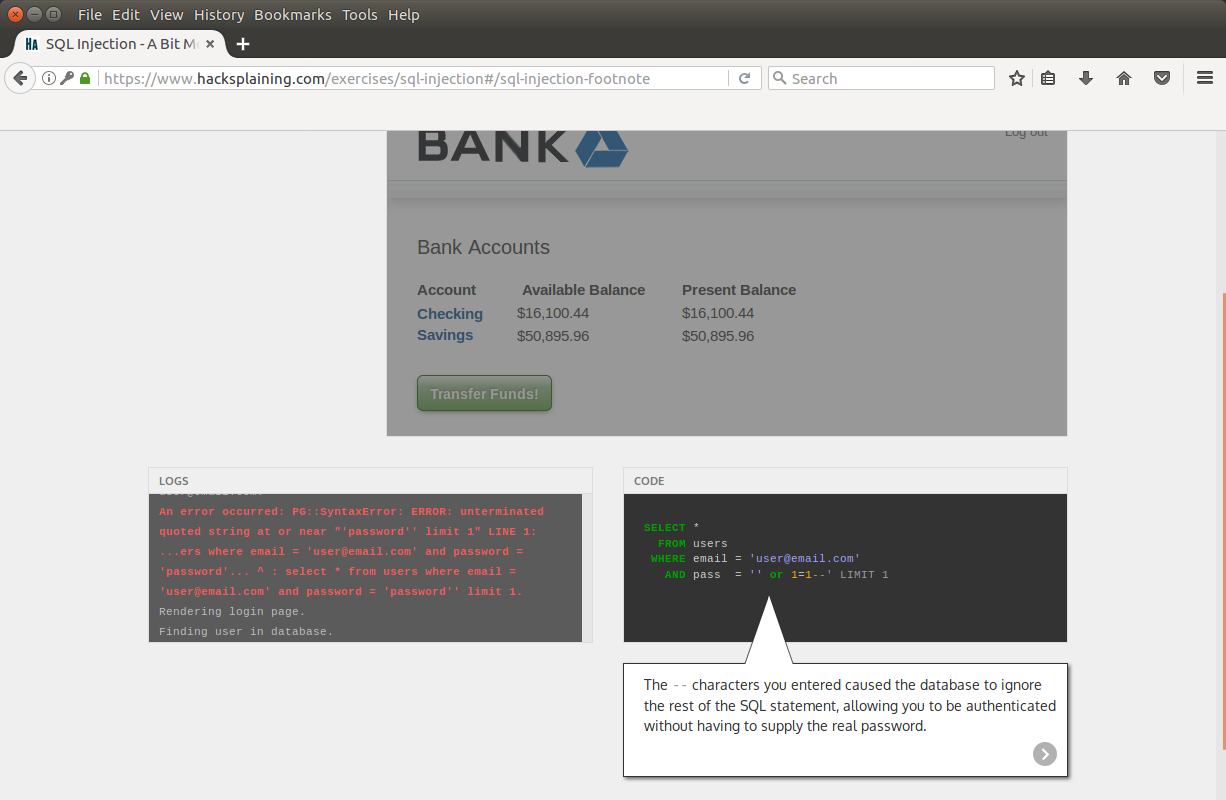Click the CODE panel header
1226x800 pixels.
click(845, 481)
